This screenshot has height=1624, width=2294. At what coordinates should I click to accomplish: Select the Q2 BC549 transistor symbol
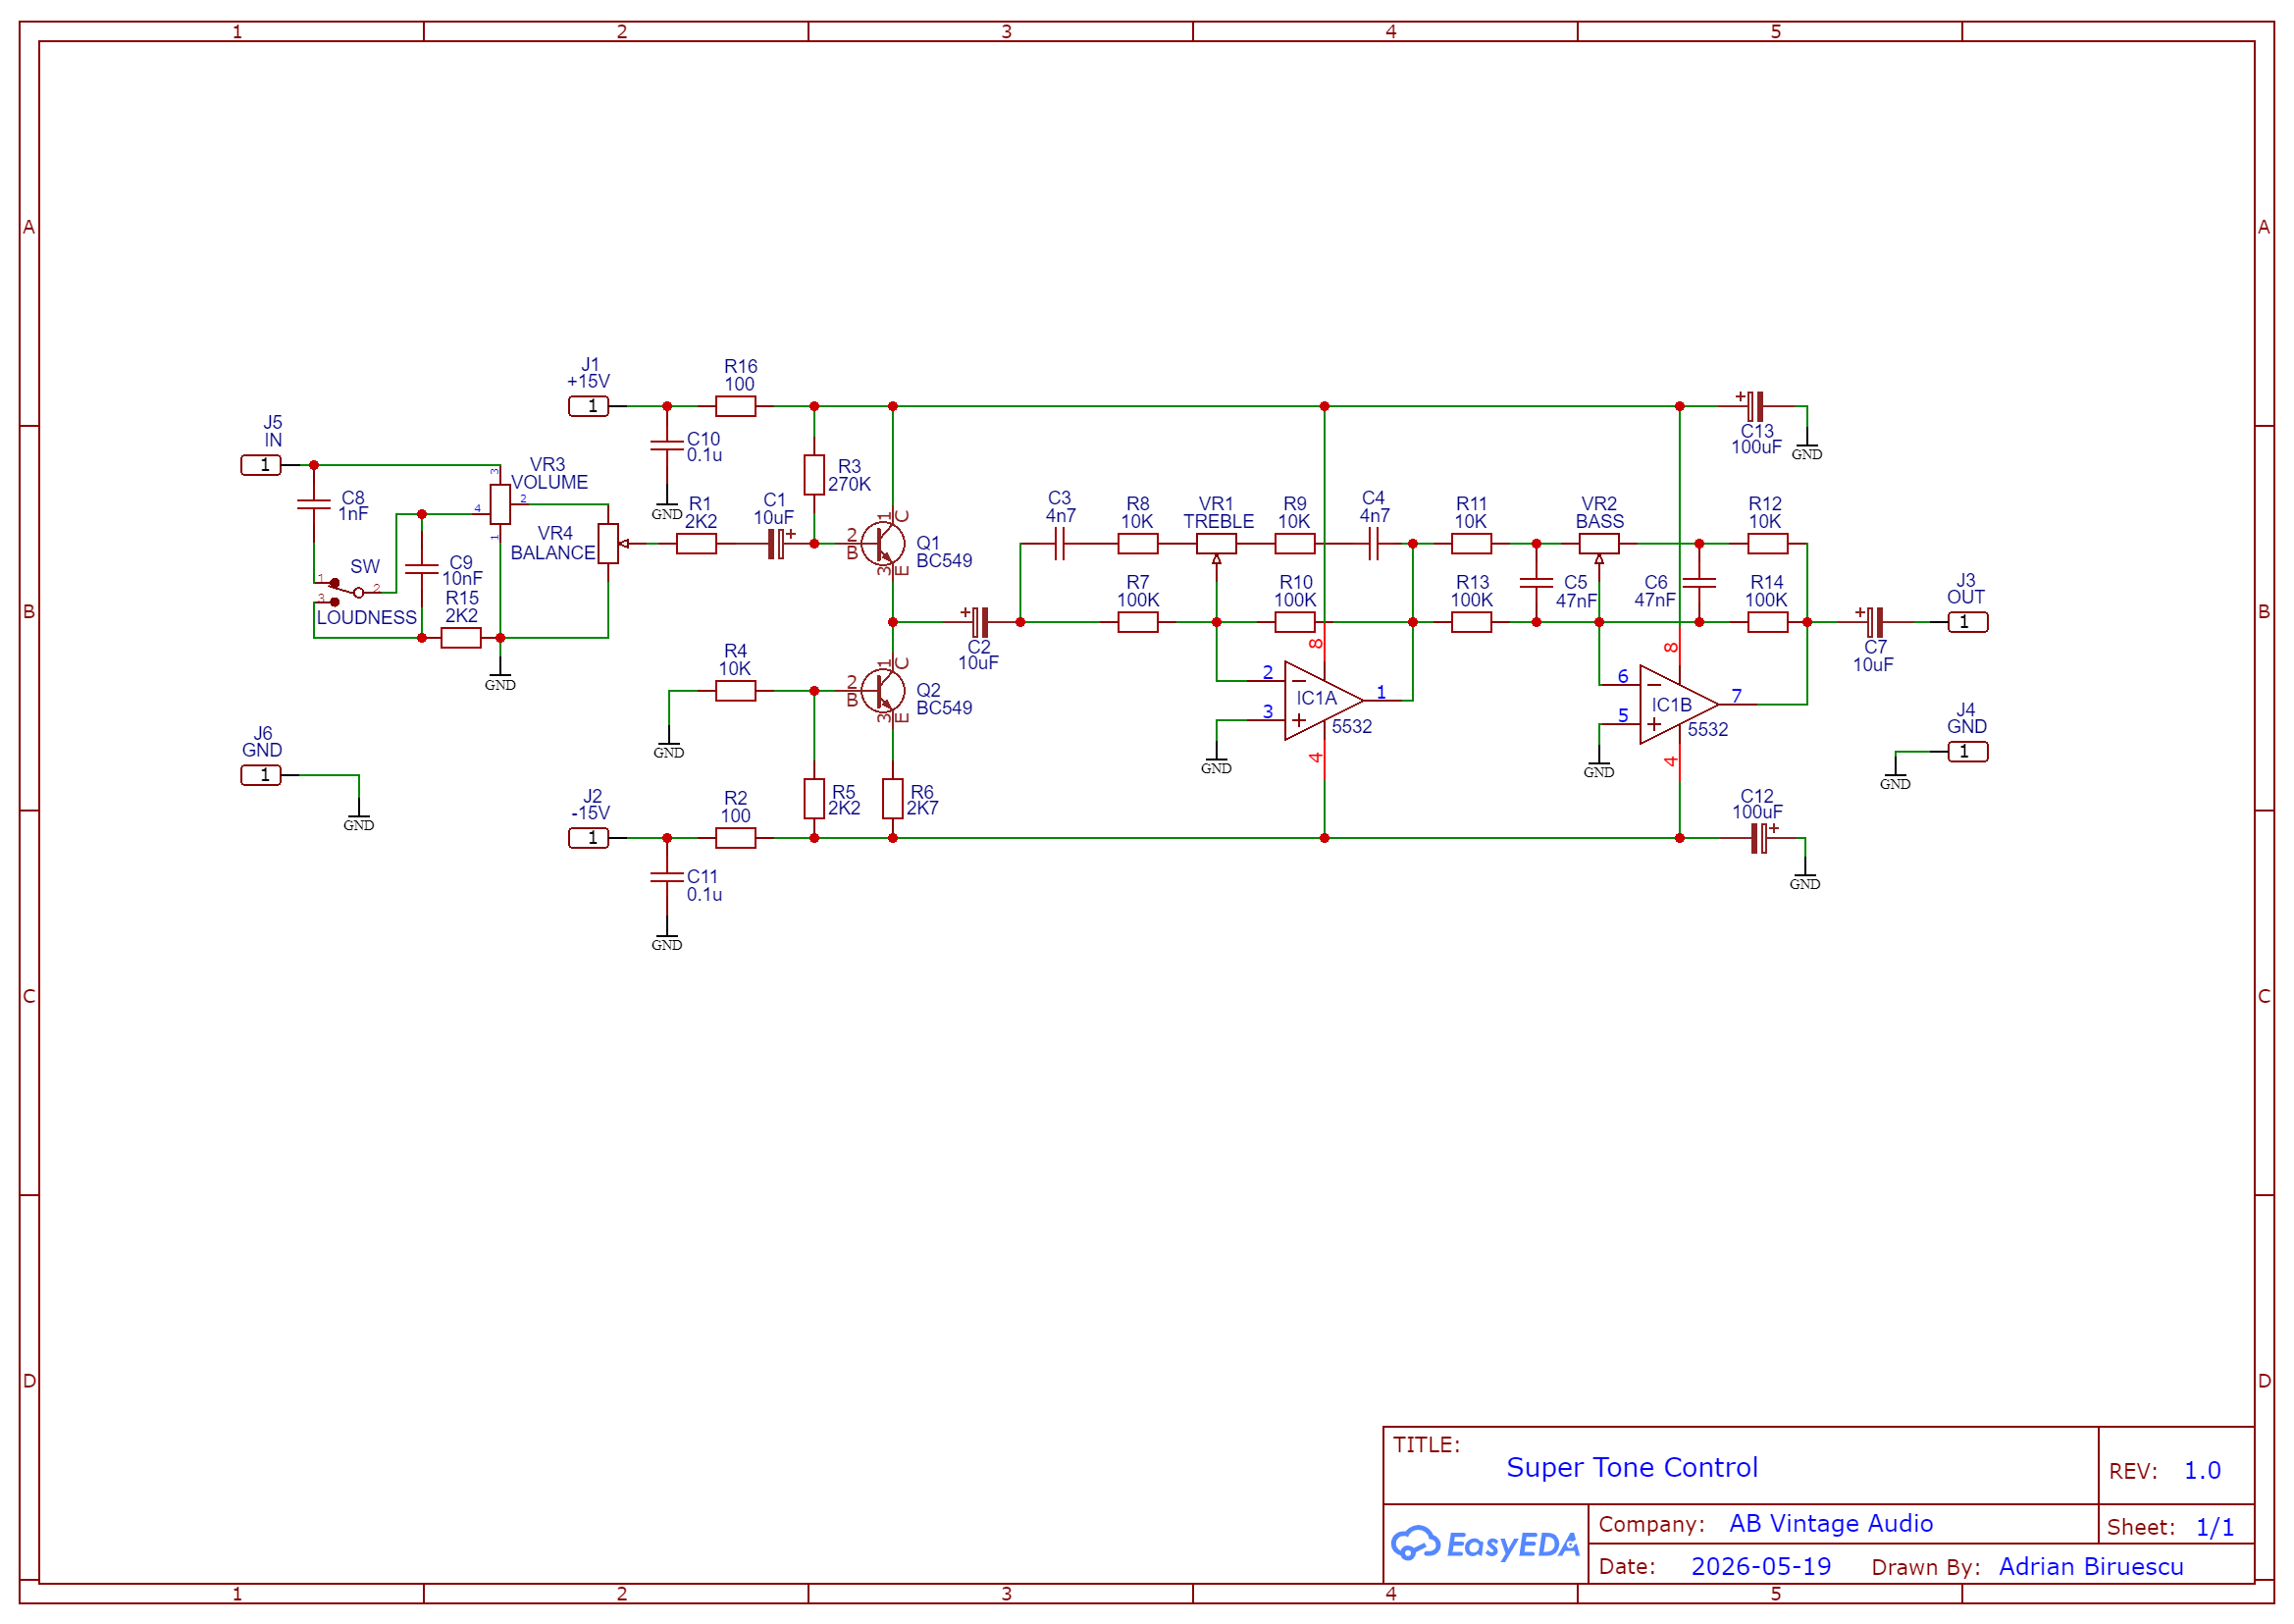tap(882, 691)
